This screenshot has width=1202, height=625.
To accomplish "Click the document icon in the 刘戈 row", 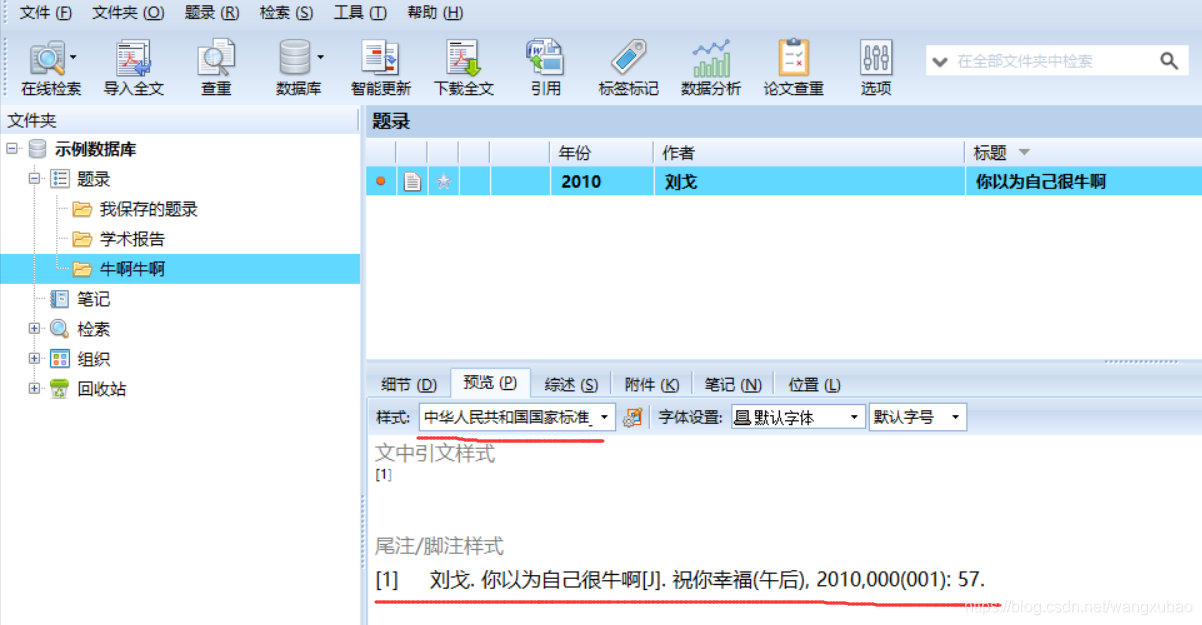I will tap(412, 182).
